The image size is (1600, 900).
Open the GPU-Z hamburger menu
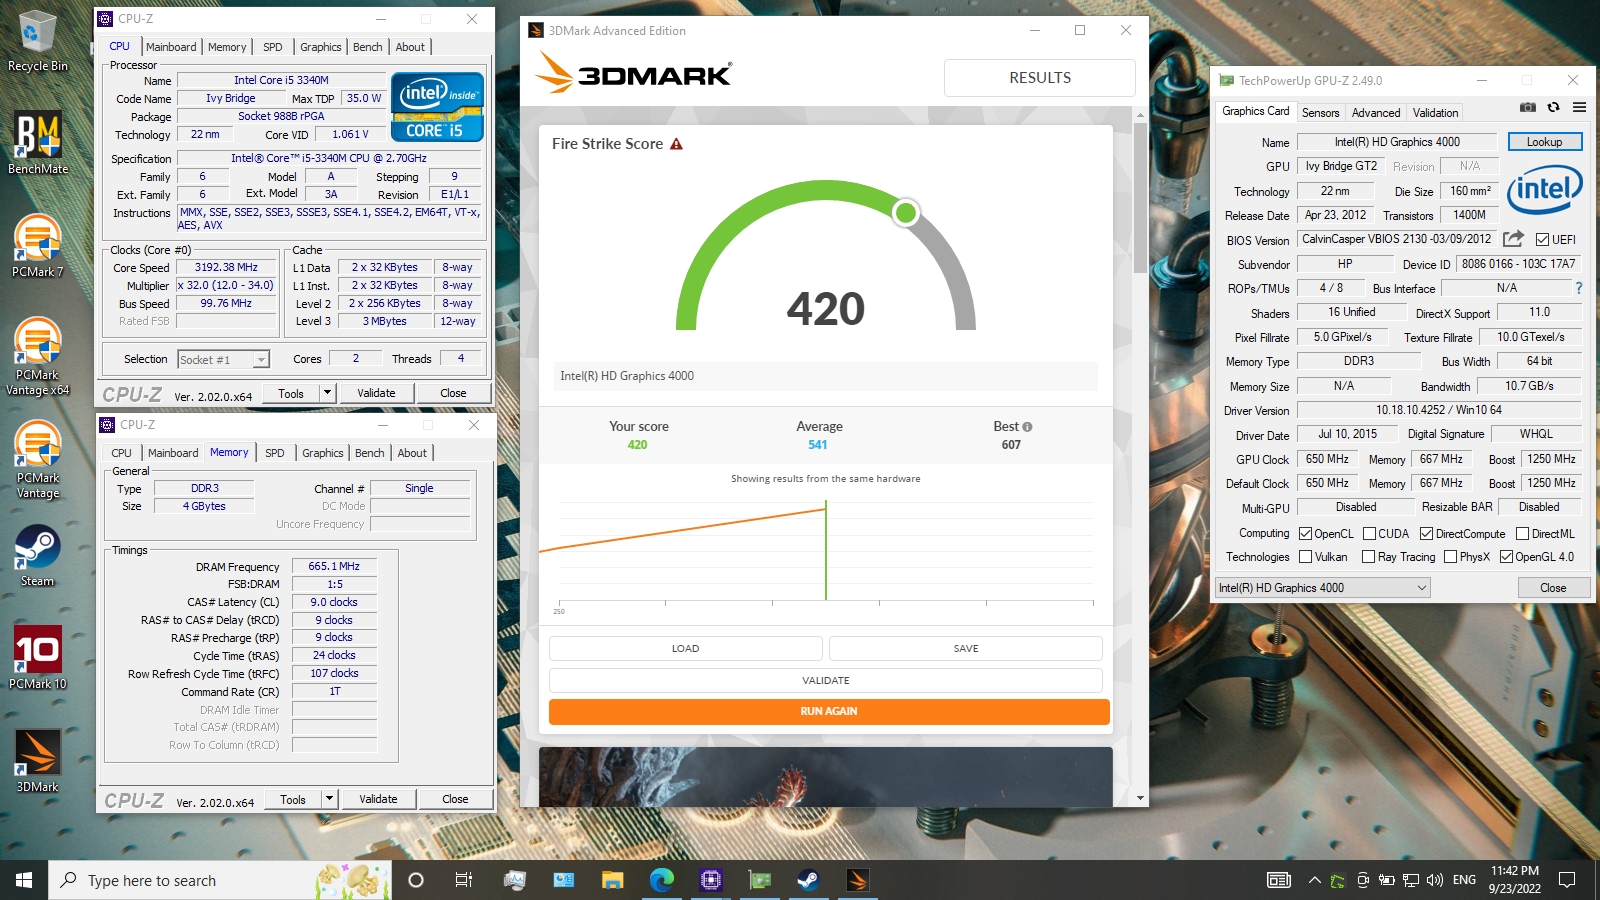point(1579,107)
